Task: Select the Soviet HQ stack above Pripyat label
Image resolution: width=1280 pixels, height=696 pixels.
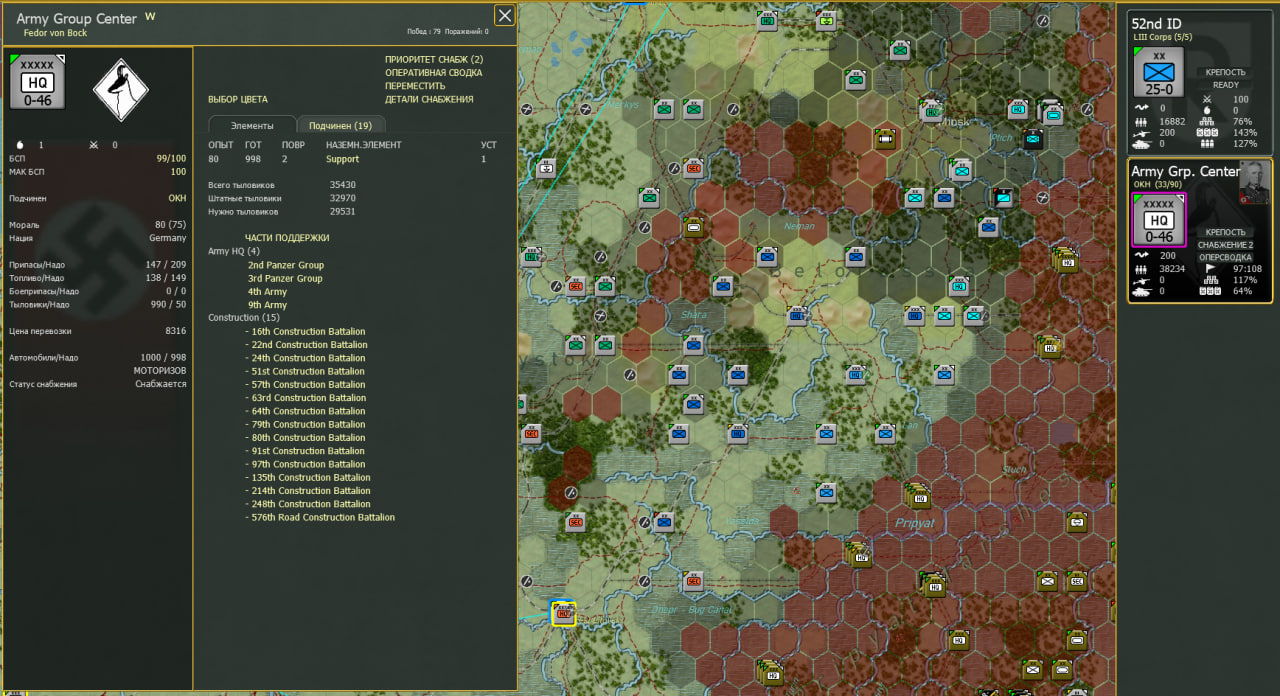Action: pos(919,494)
